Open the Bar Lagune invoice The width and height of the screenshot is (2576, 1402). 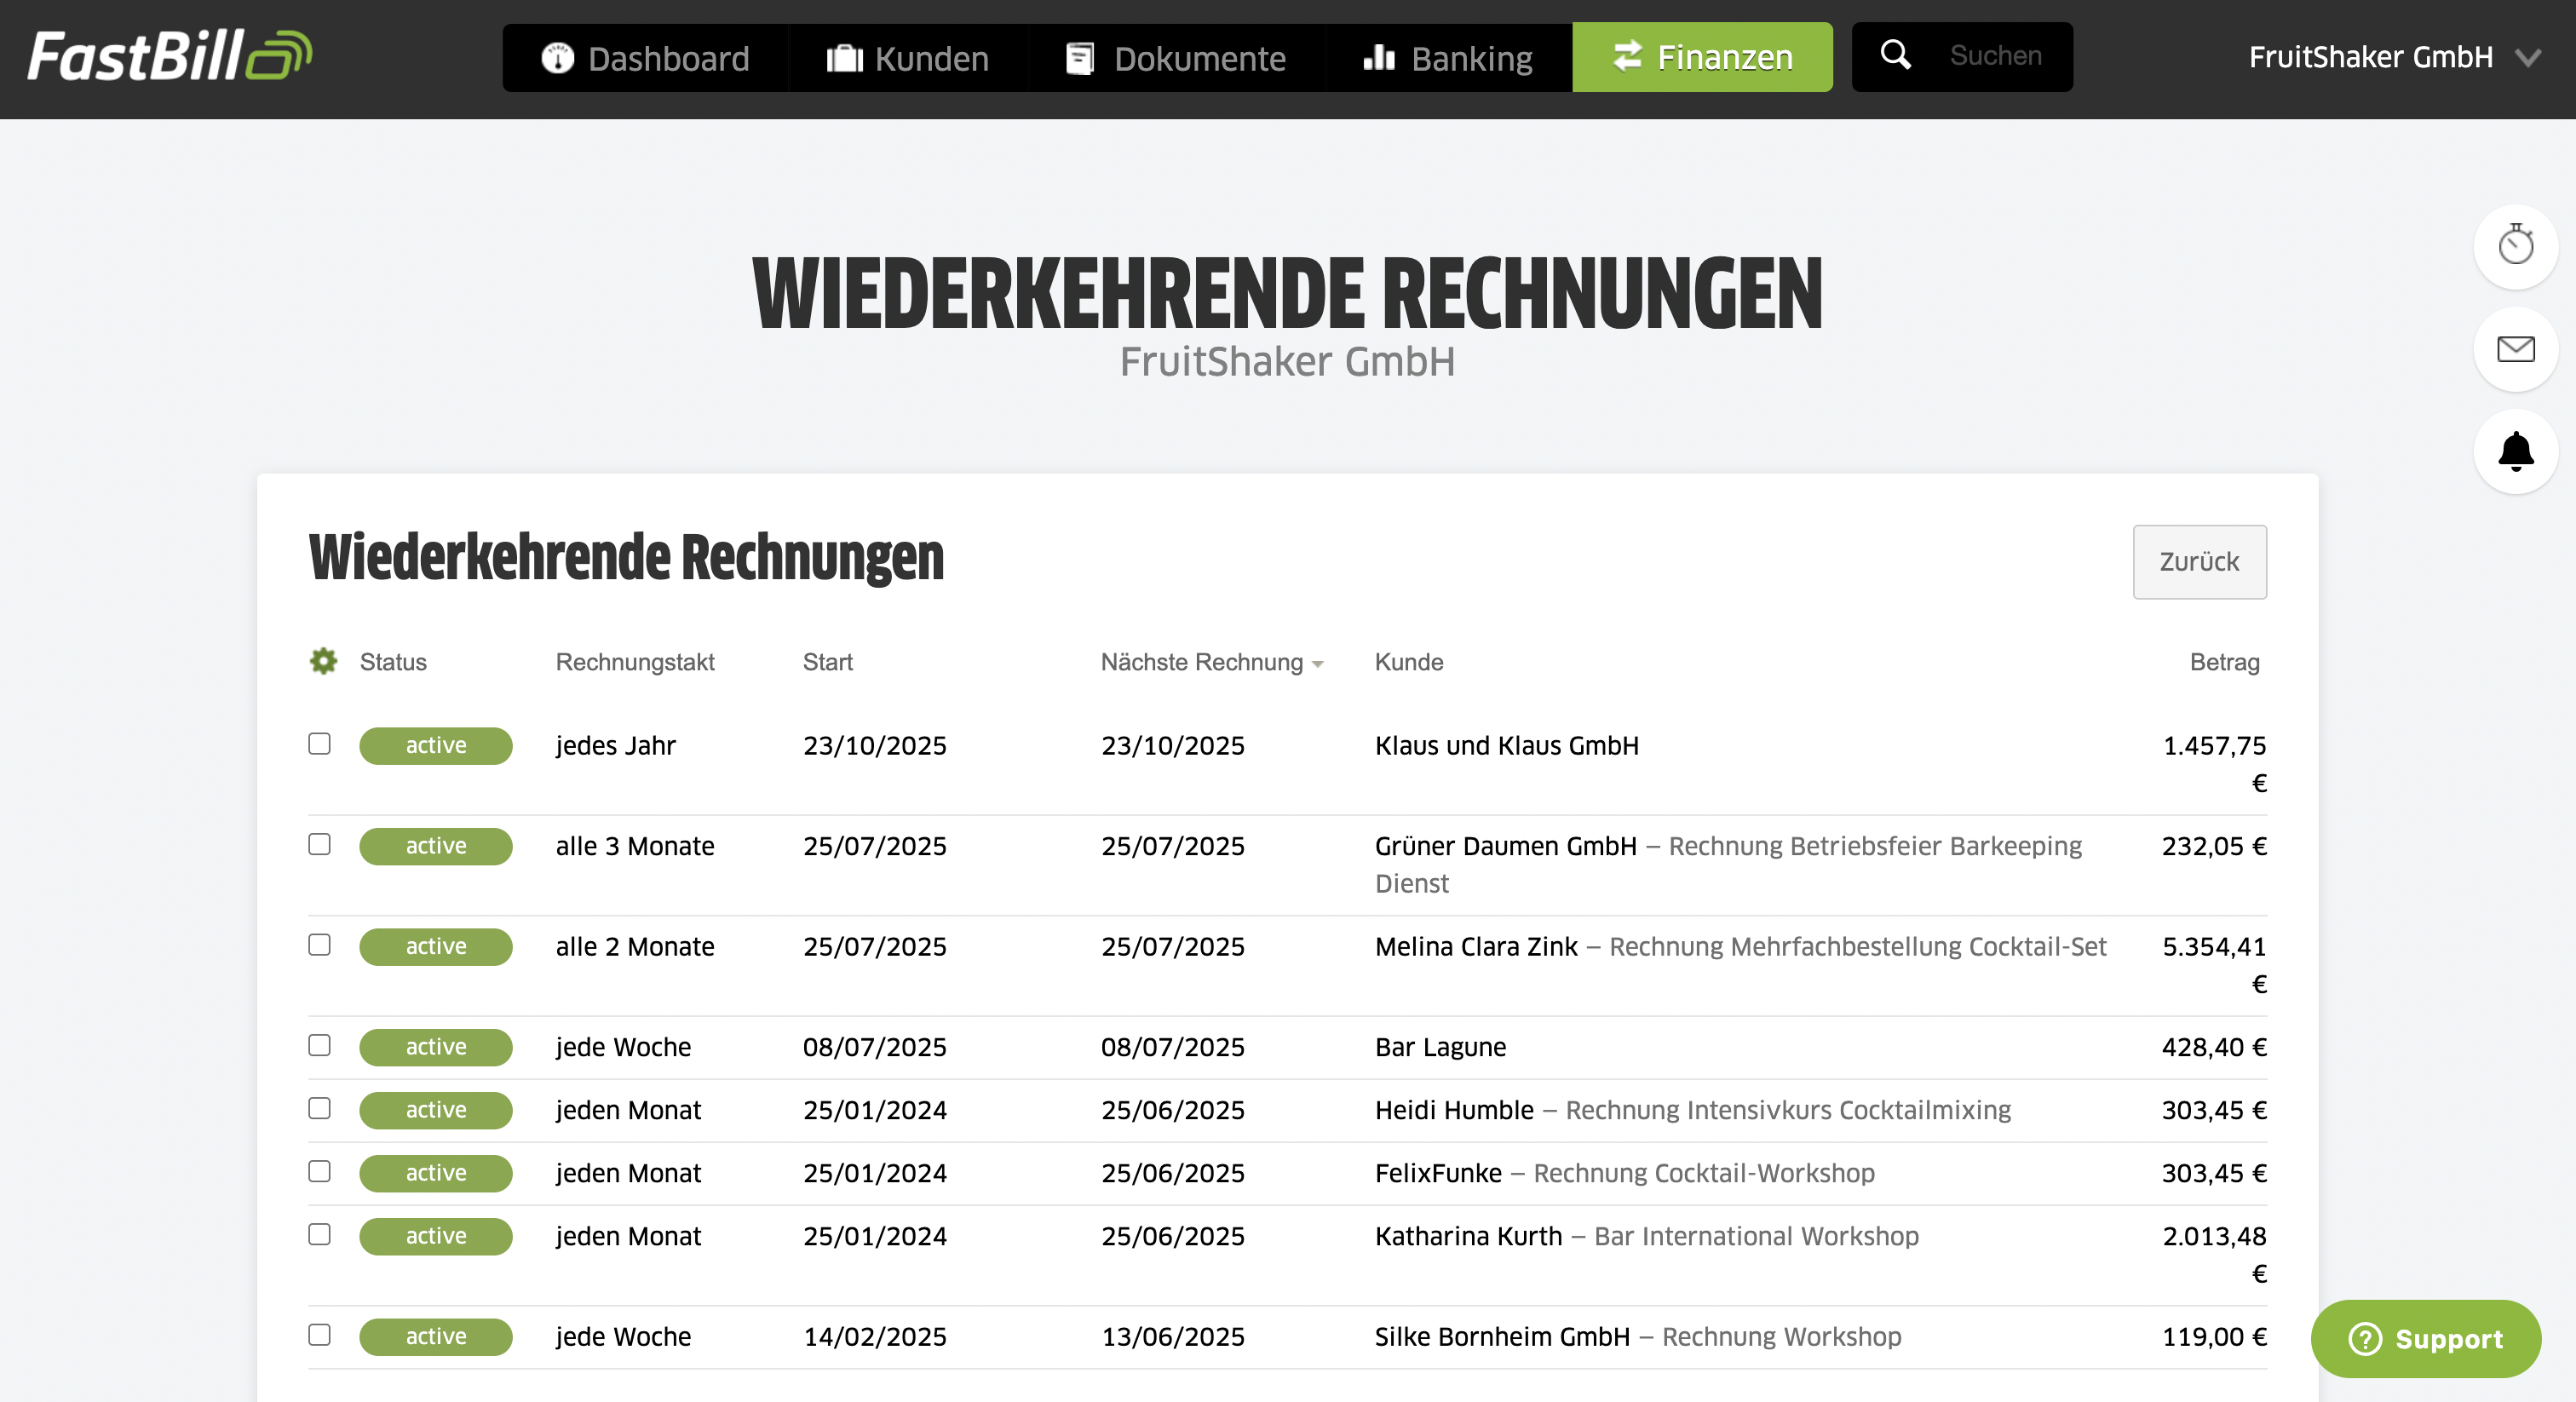(1440, 1047)
